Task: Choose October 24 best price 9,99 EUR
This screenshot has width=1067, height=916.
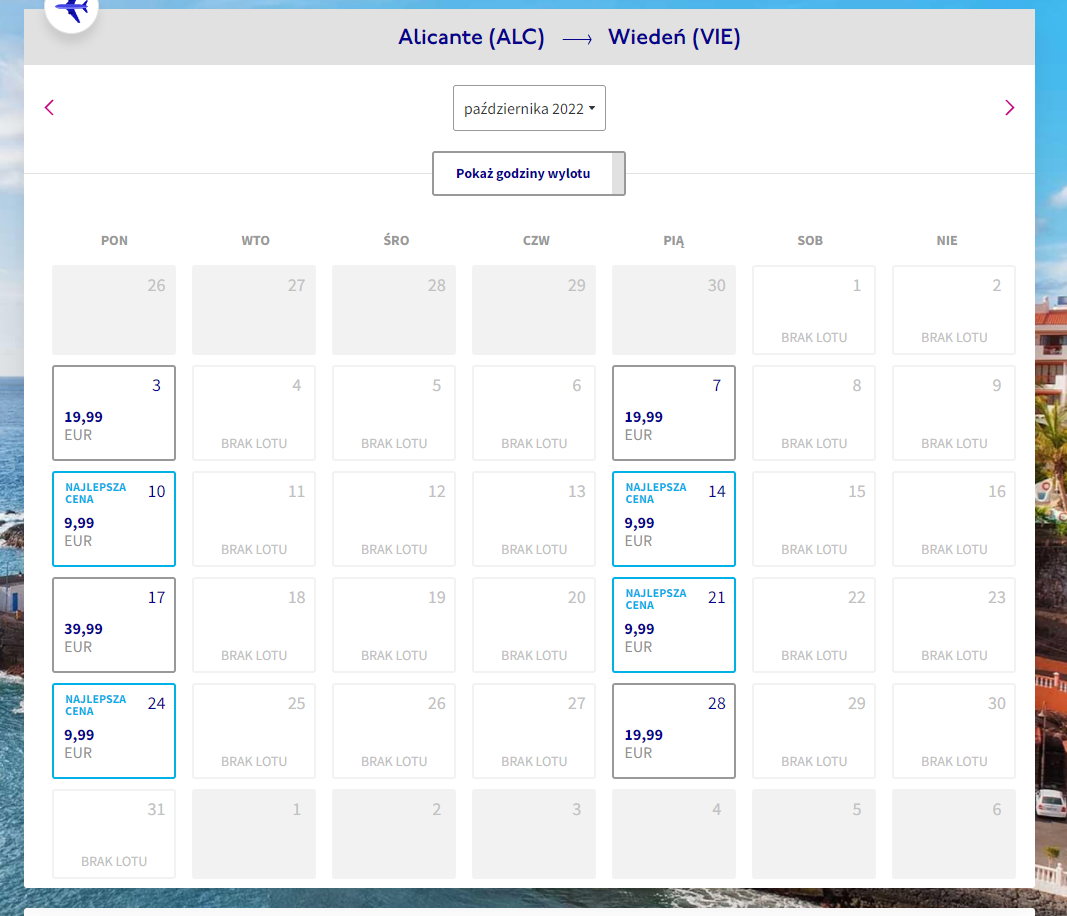Action: click(114, 731)
